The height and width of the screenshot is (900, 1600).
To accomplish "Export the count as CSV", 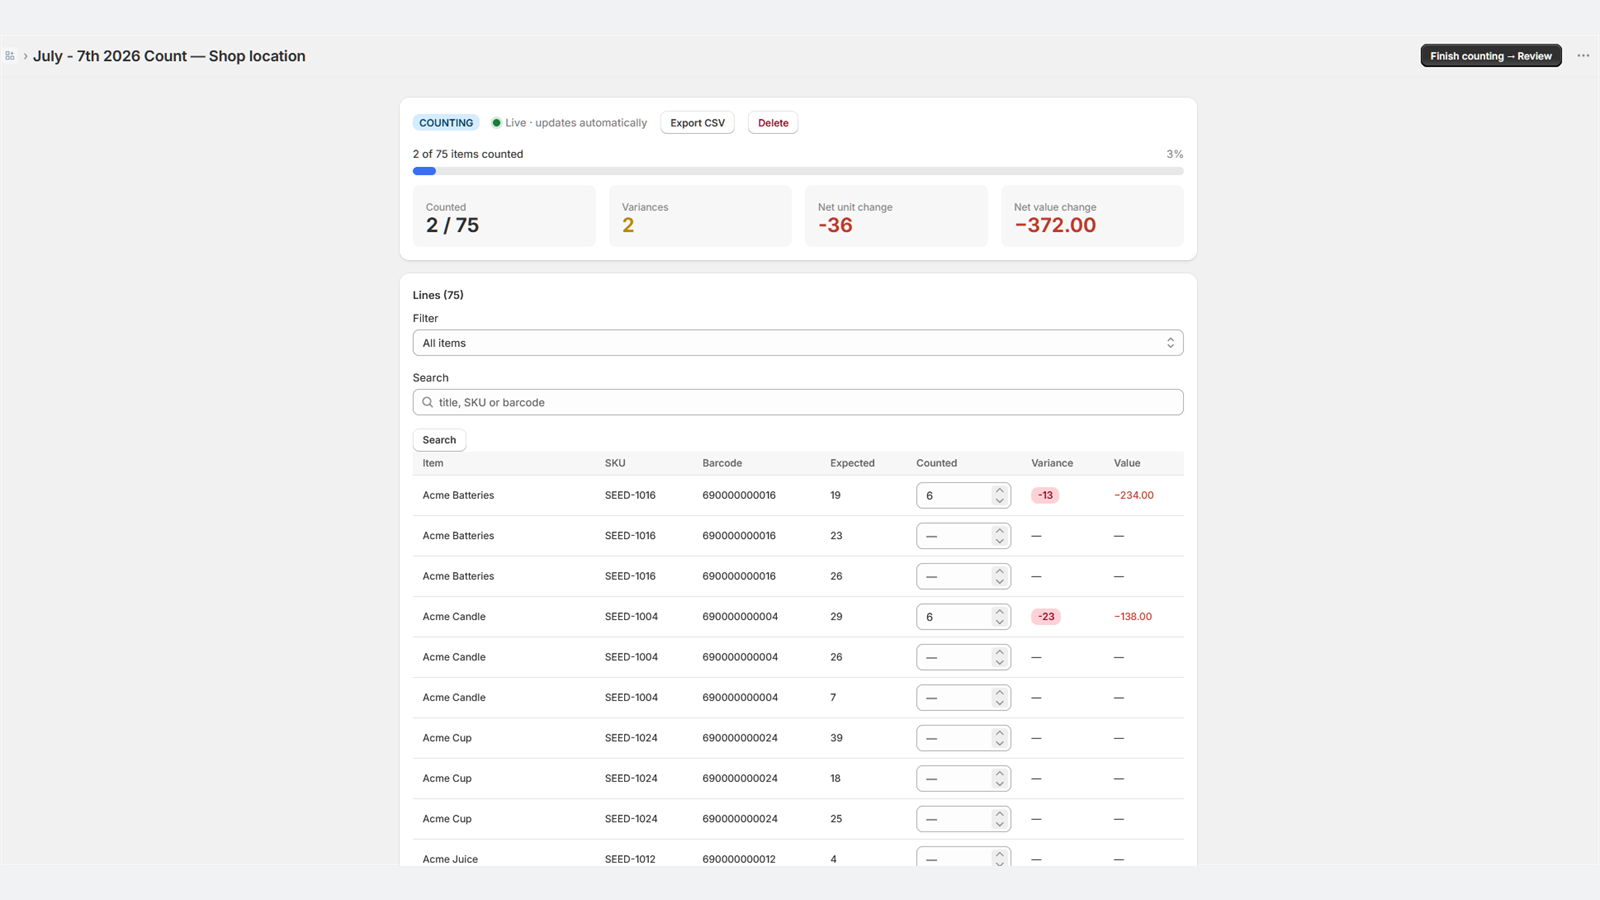I will [x=698, y=123].
